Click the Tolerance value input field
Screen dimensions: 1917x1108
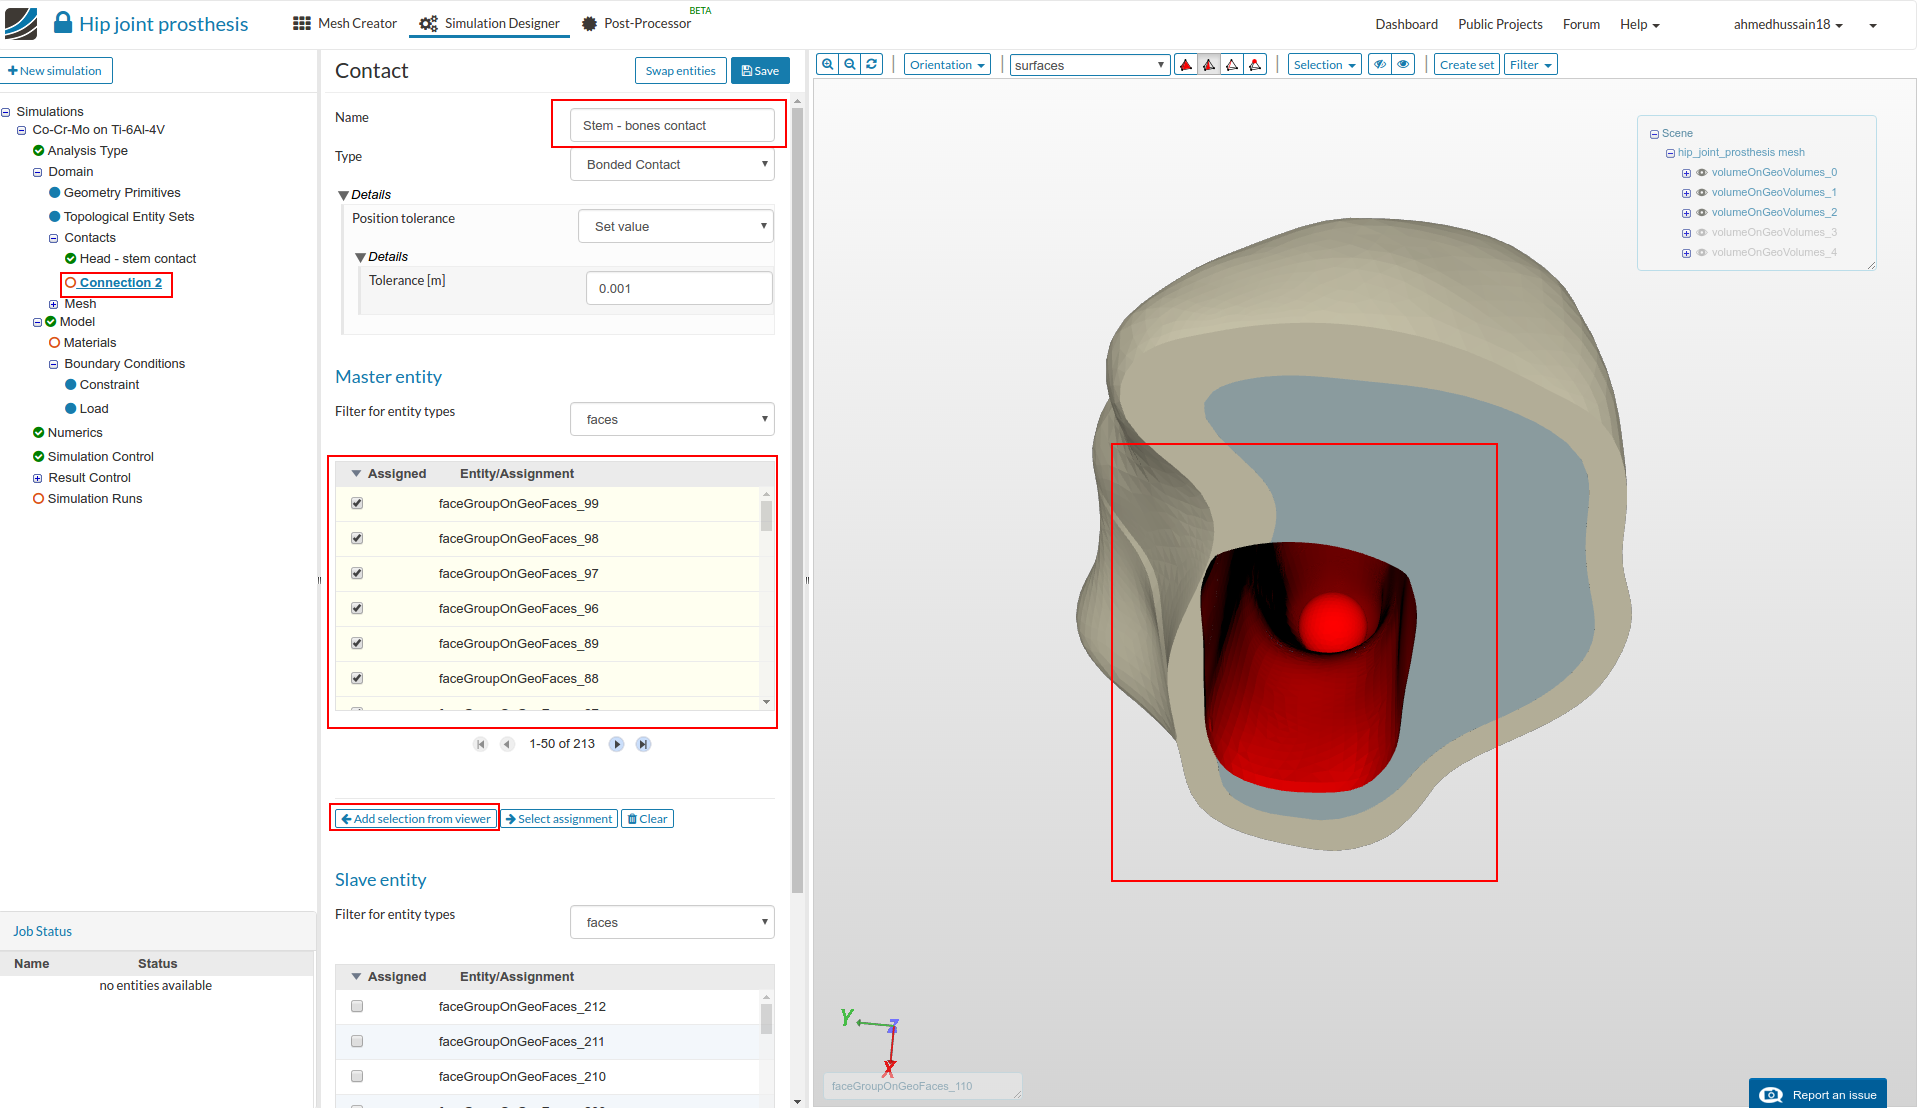[x=678, y=289]
